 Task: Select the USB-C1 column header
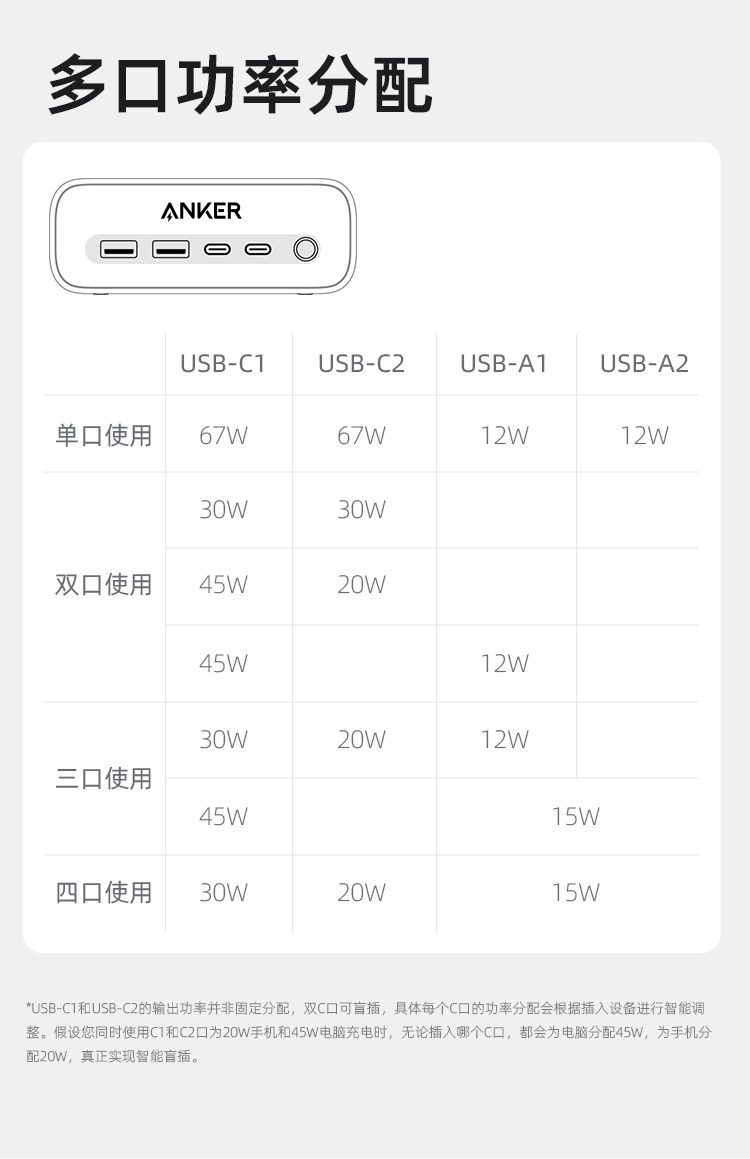[x=223, y=364]
